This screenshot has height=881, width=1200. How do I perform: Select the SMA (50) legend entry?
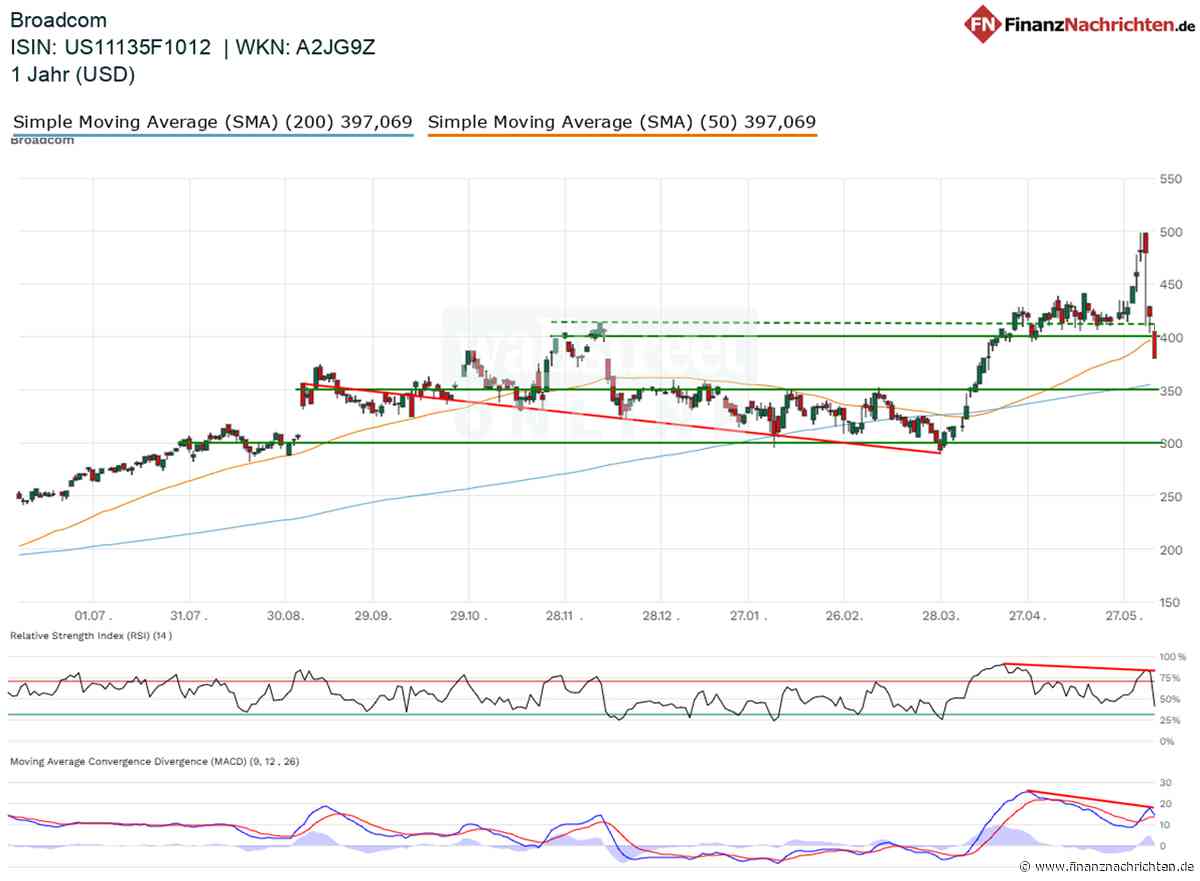click(622, 122)
